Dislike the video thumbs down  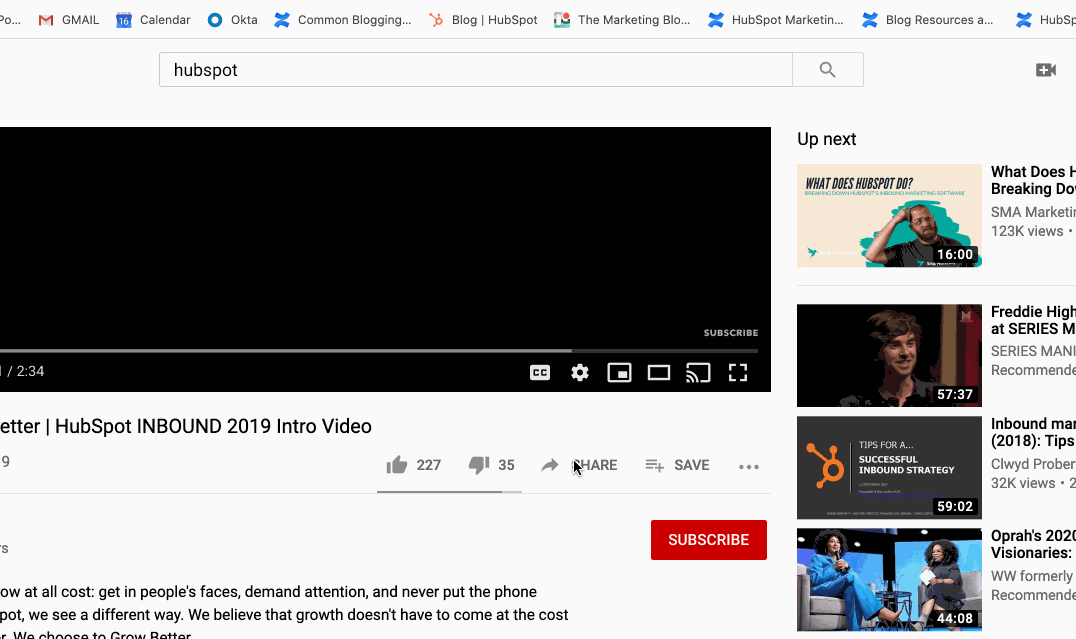click(x=479, y=465)
